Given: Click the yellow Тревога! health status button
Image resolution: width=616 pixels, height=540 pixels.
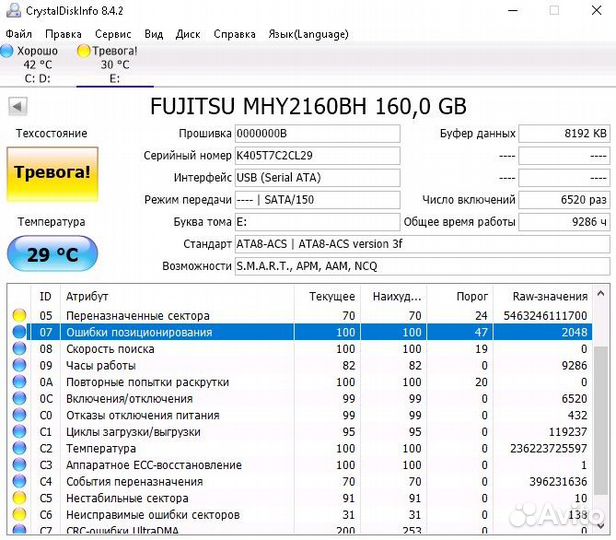Looking at the screenshot, I should pyautogui.click(x=52, y=175).
